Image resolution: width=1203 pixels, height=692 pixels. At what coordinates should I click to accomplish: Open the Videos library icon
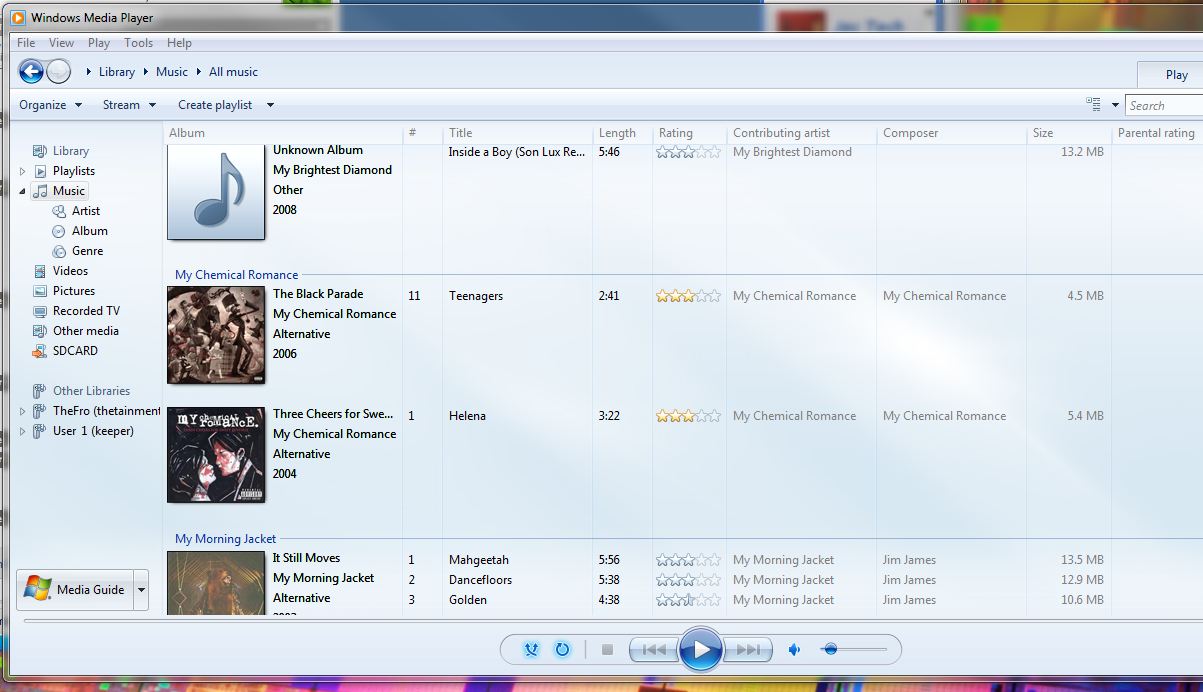(x=40, y=271)
